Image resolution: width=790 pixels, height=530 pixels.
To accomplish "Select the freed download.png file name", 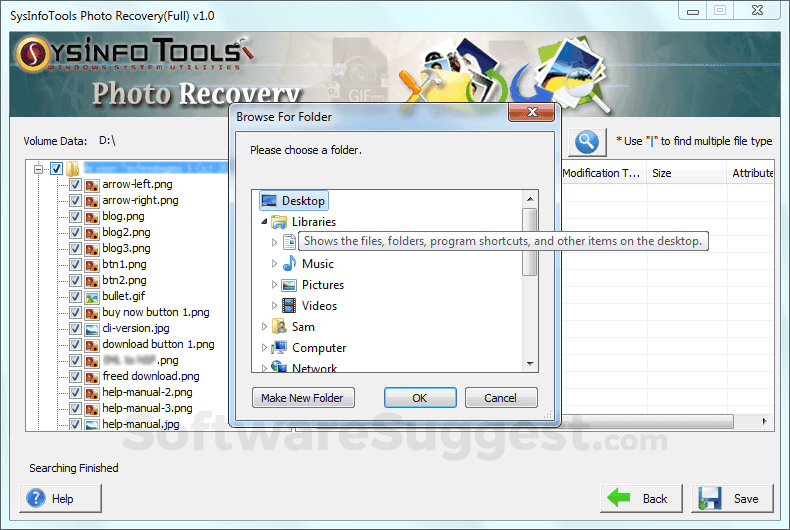I will point(151,376).
